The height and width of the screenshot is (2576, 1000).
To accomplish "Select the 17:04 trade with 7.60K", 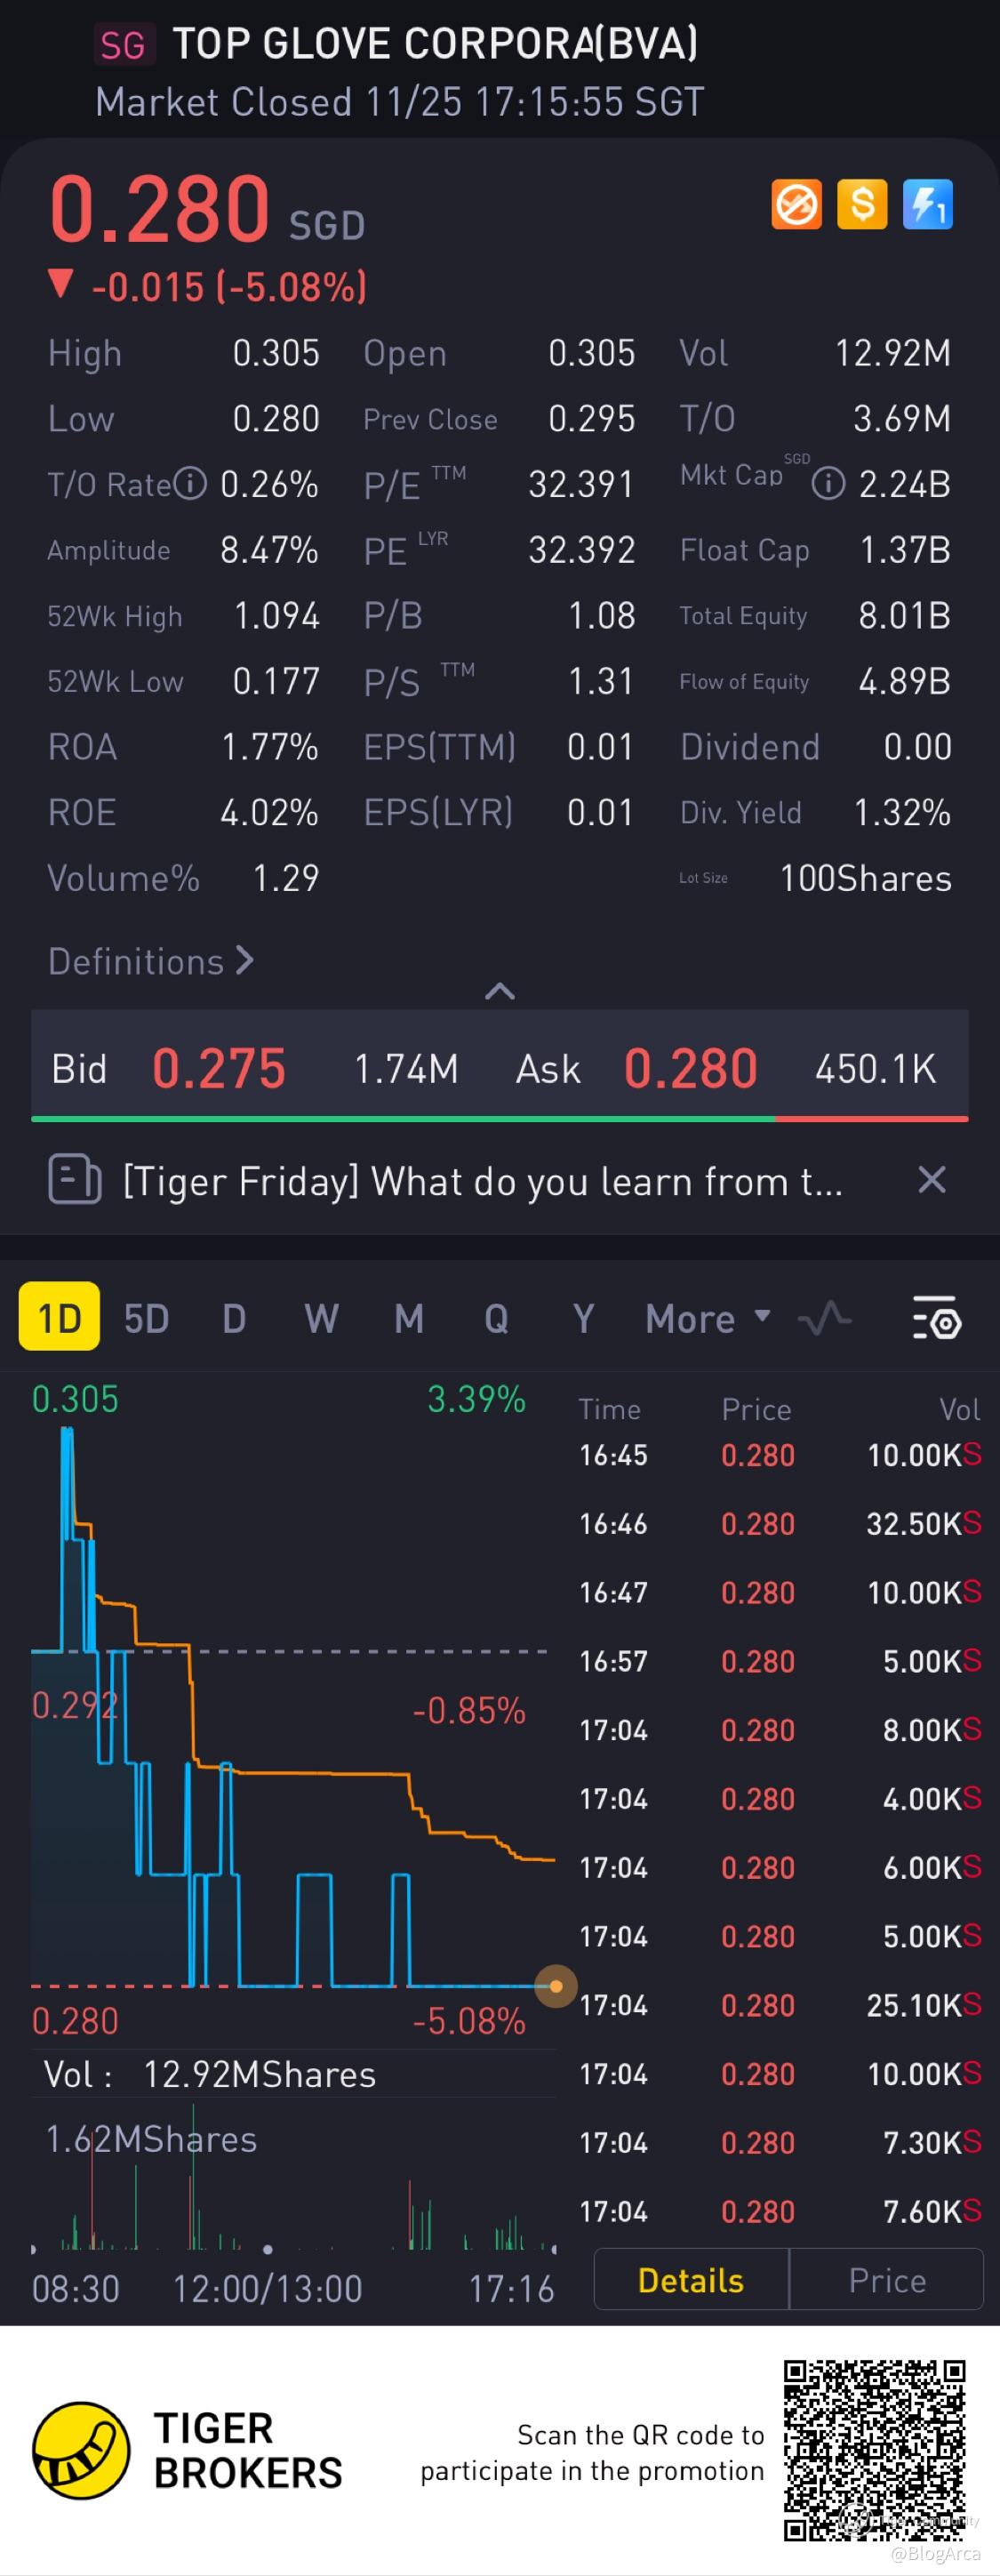I will [x=780, y=2211].
